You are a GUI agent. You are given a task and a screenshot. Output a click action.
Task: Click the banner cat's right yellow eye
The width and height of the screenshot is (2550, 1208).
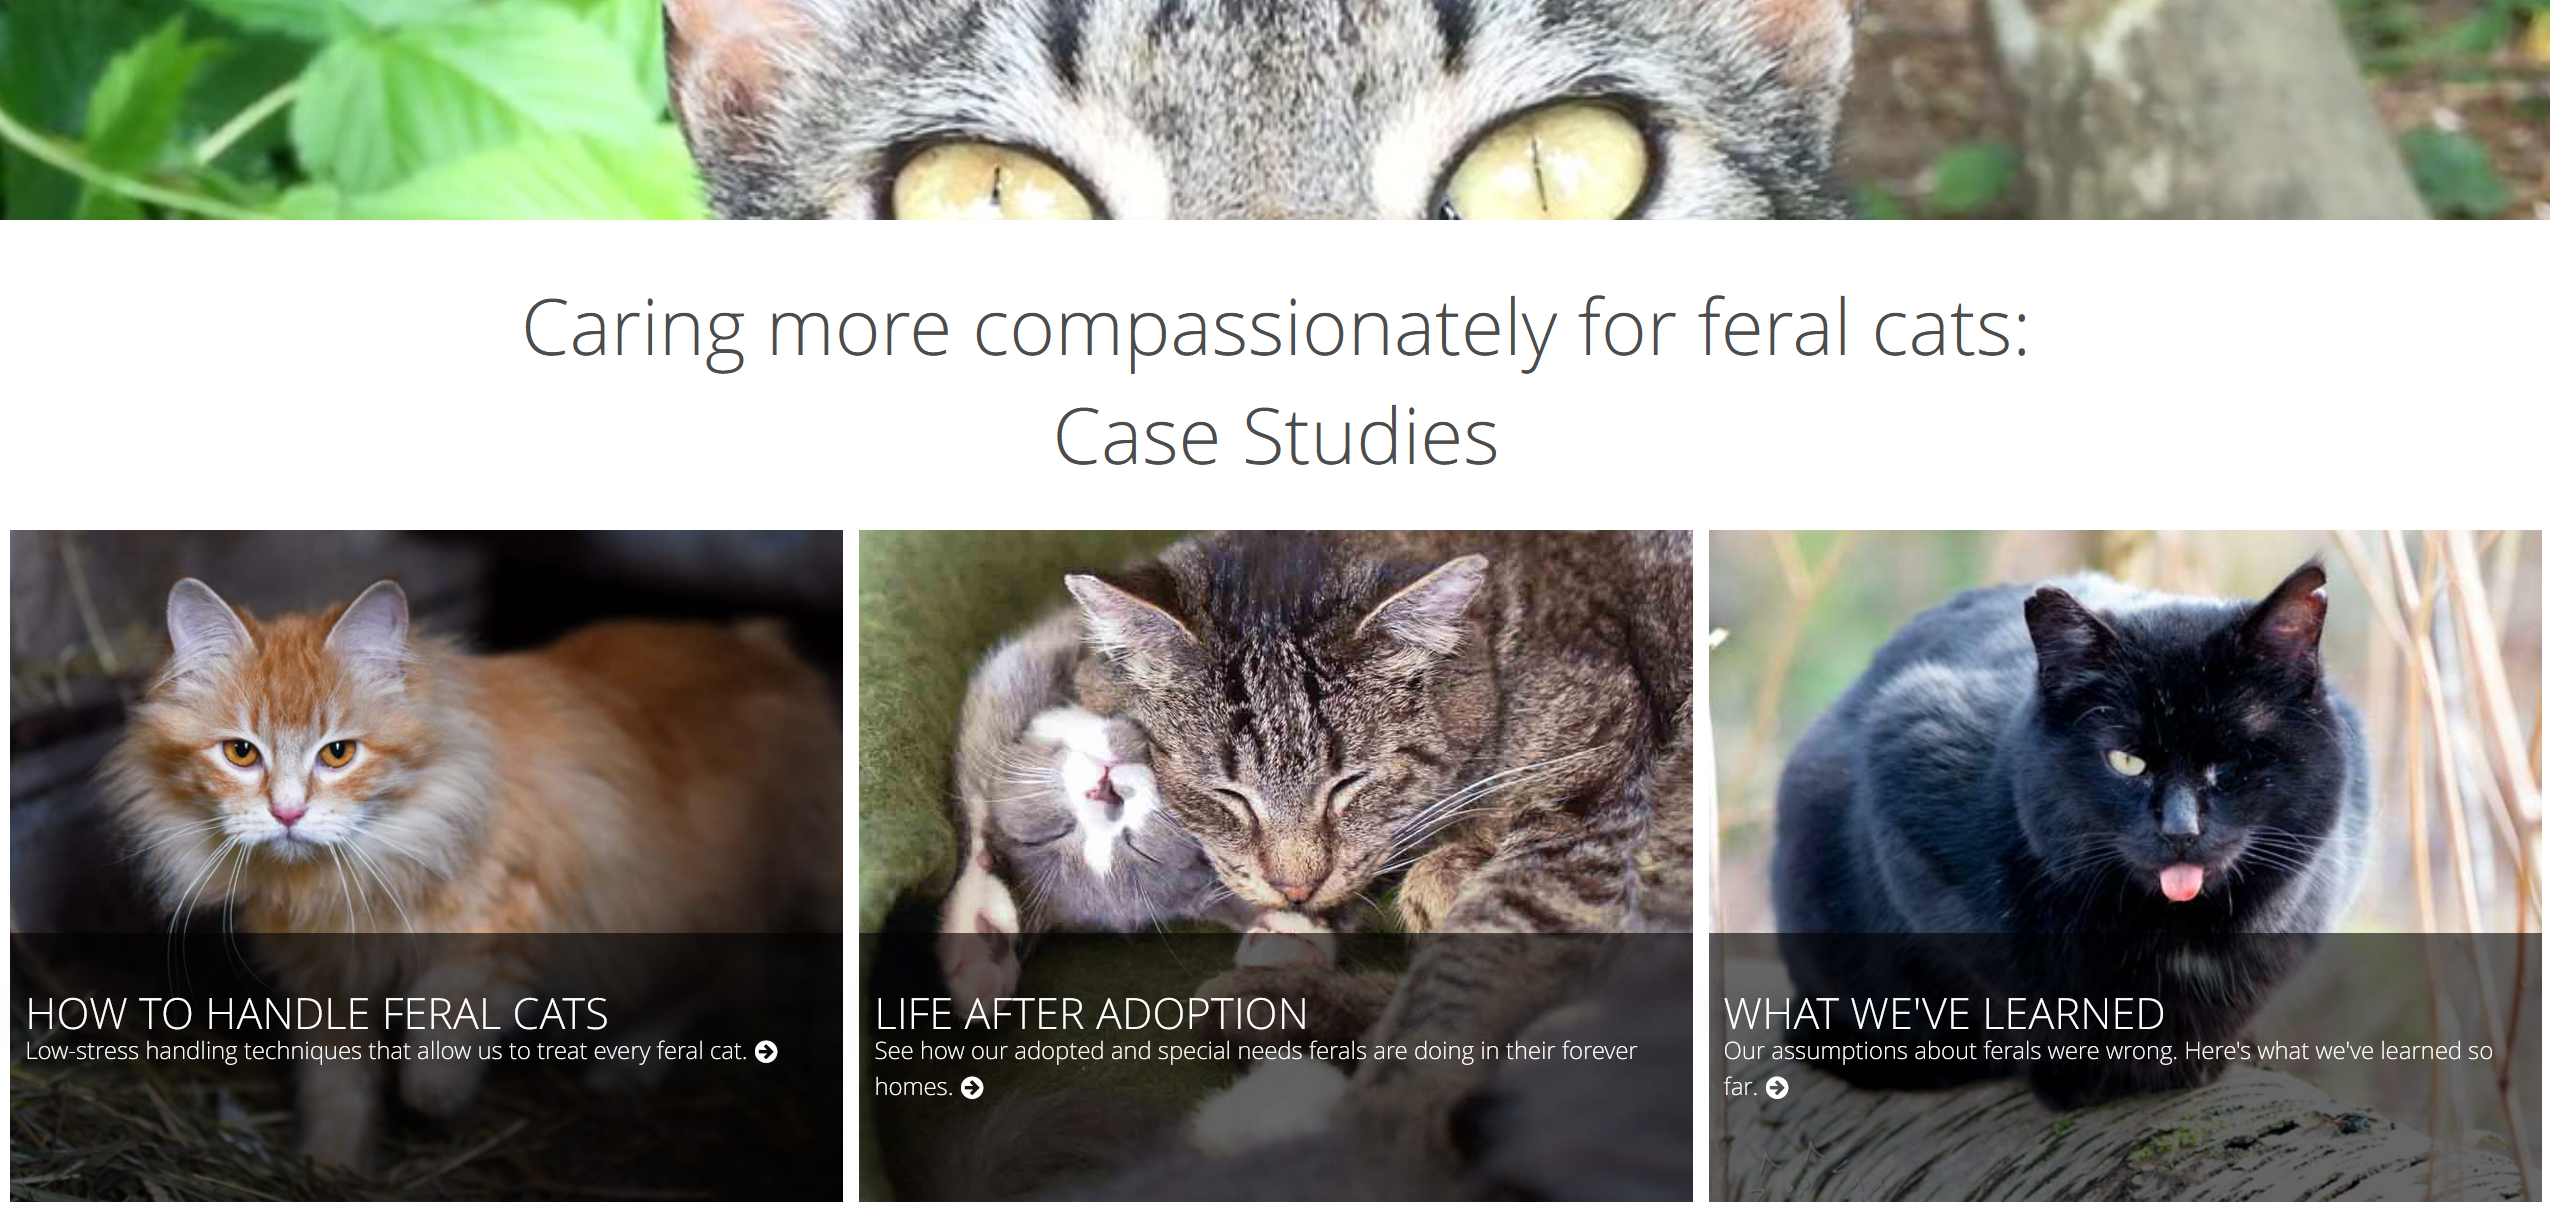click(x=1545, y=160)
